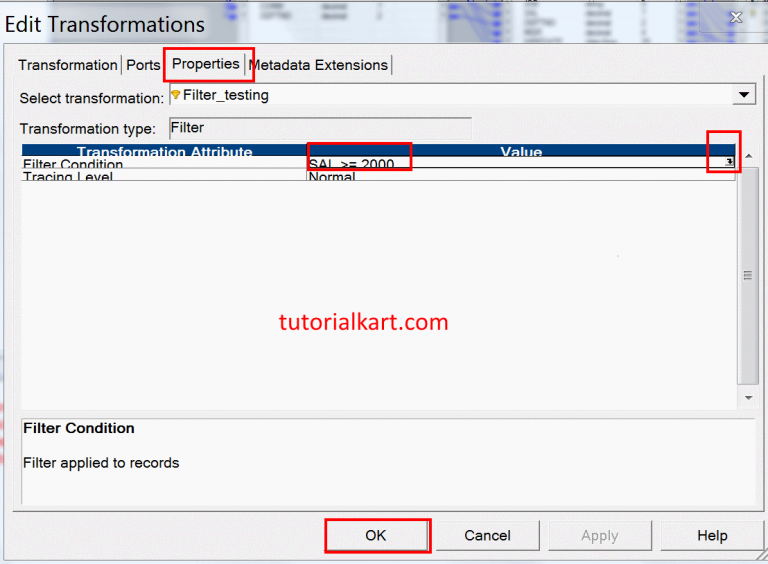Select the Properties tab
768x564 pixels.
click(206, 64)
